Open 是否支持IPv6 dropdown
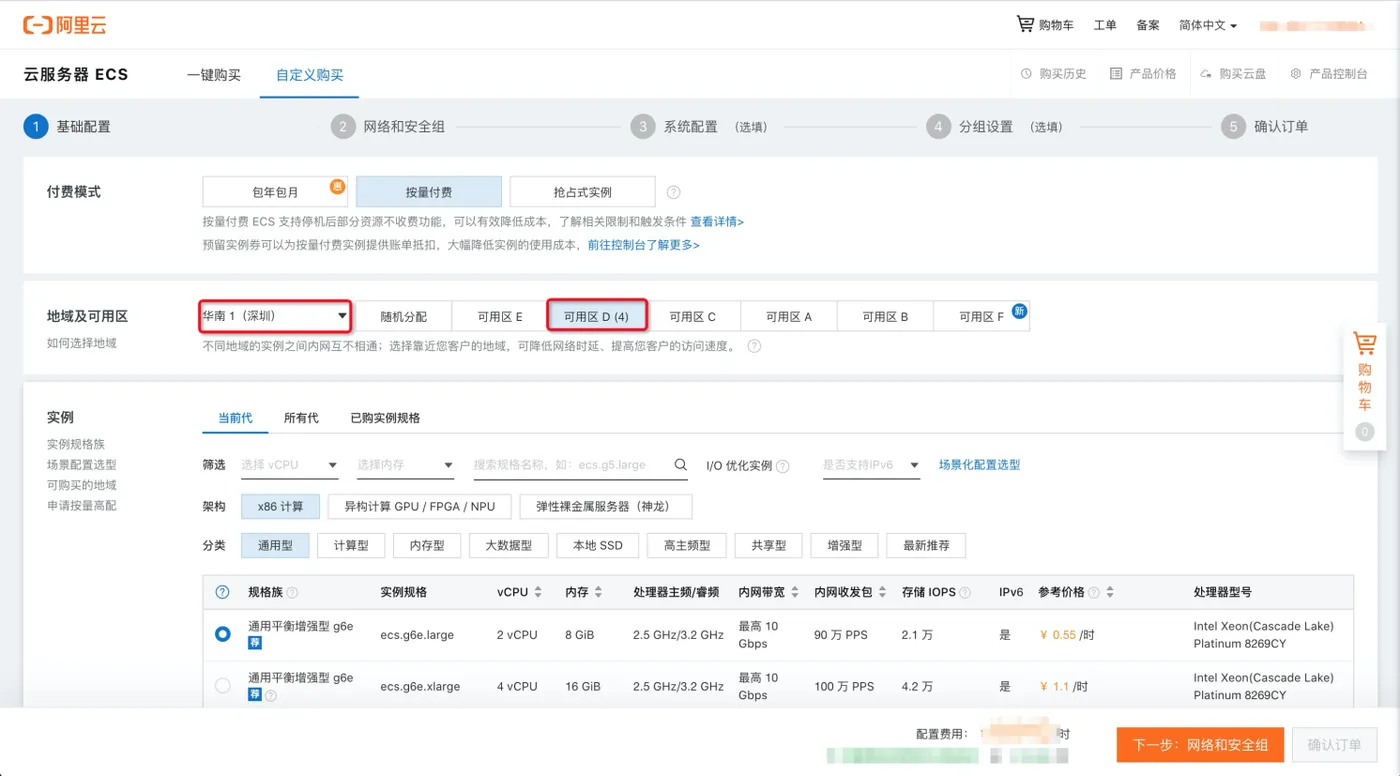 tap(871, 465)
